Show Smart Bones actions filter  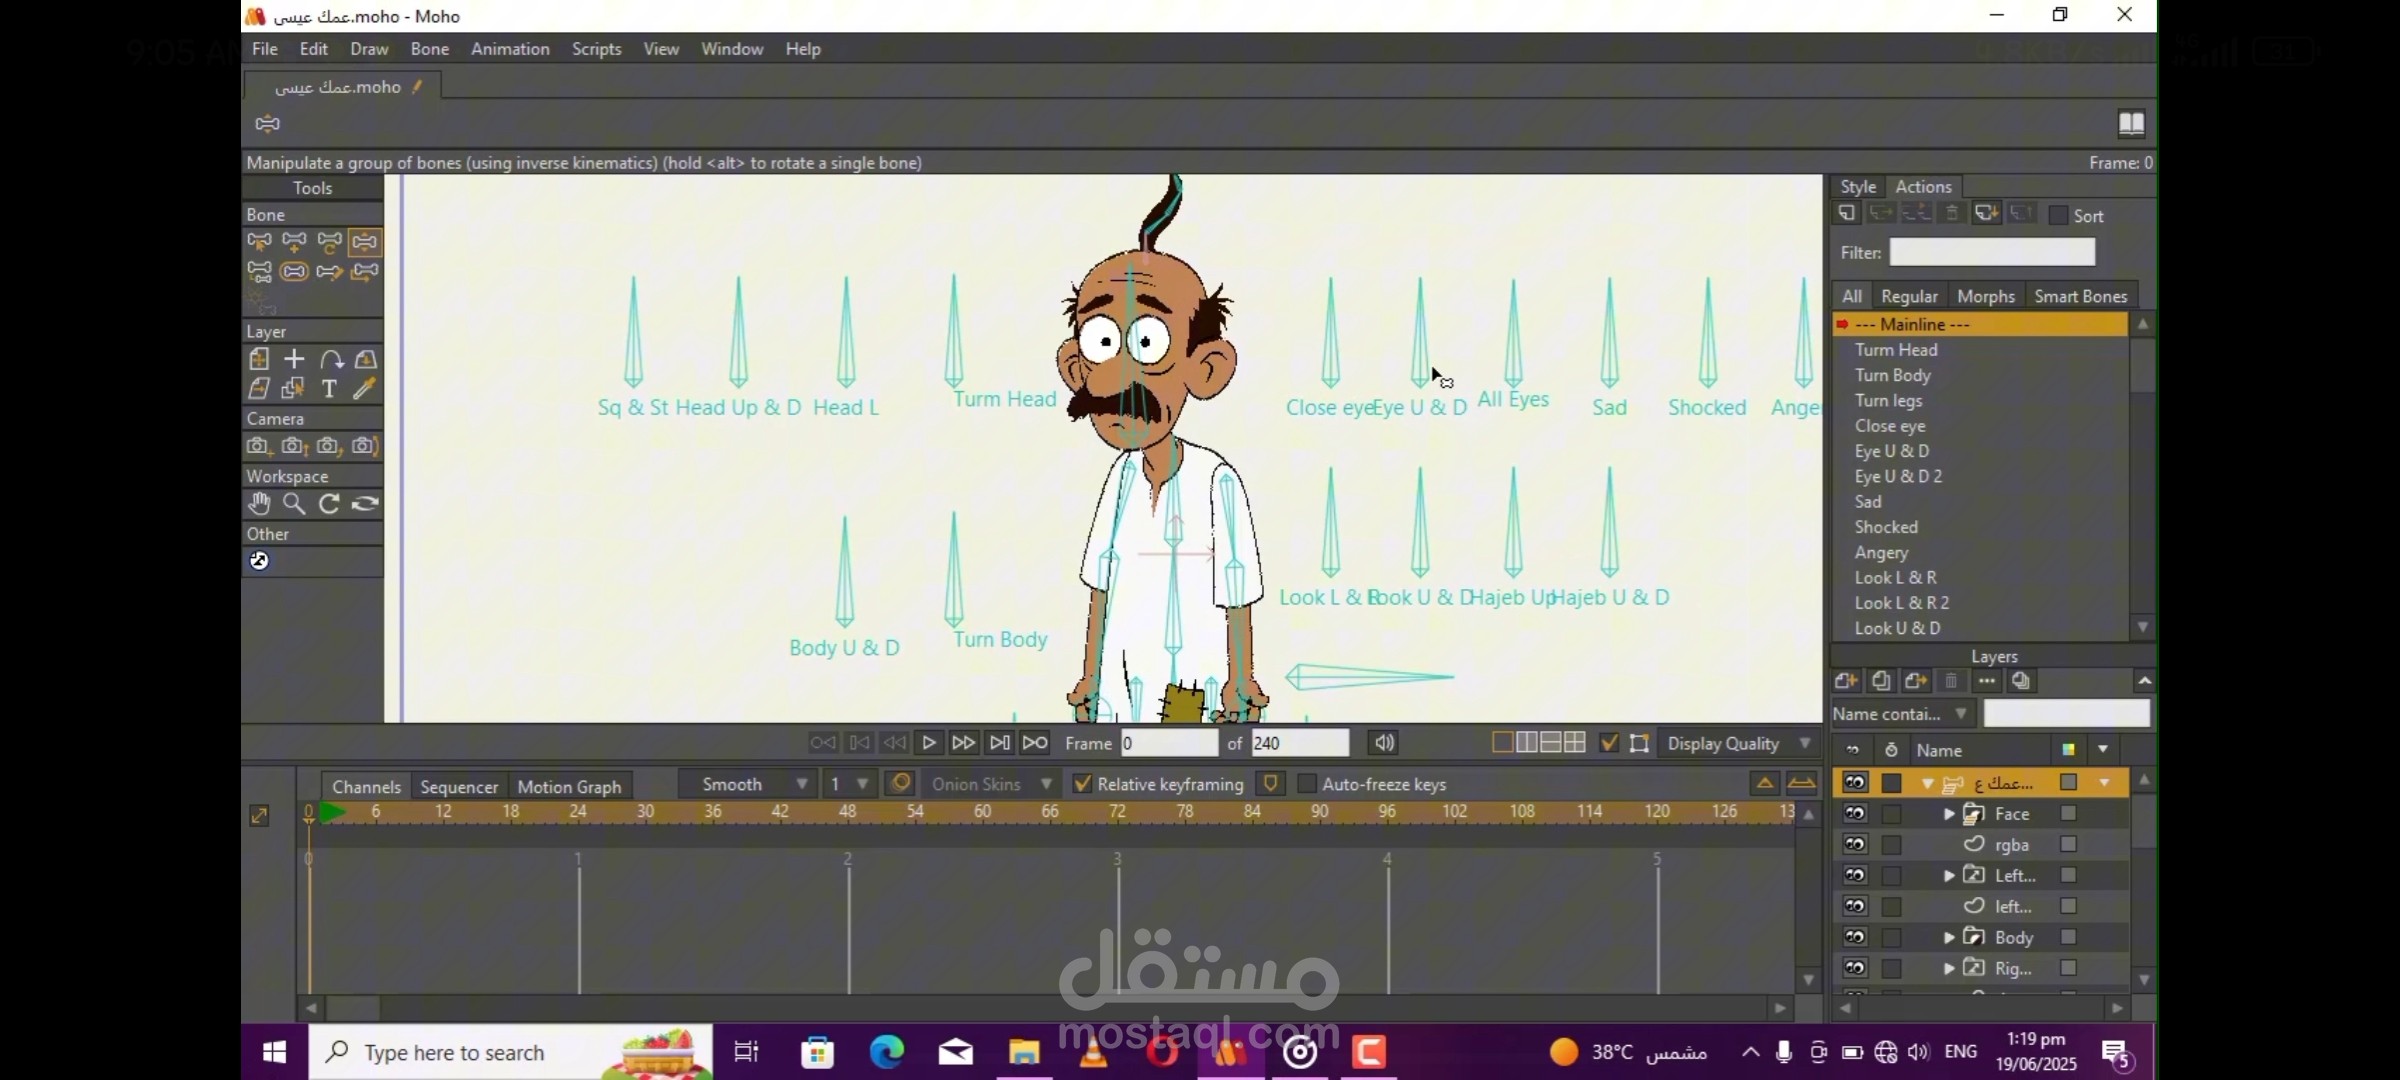pyautogui.click(x=2080, y=296)
